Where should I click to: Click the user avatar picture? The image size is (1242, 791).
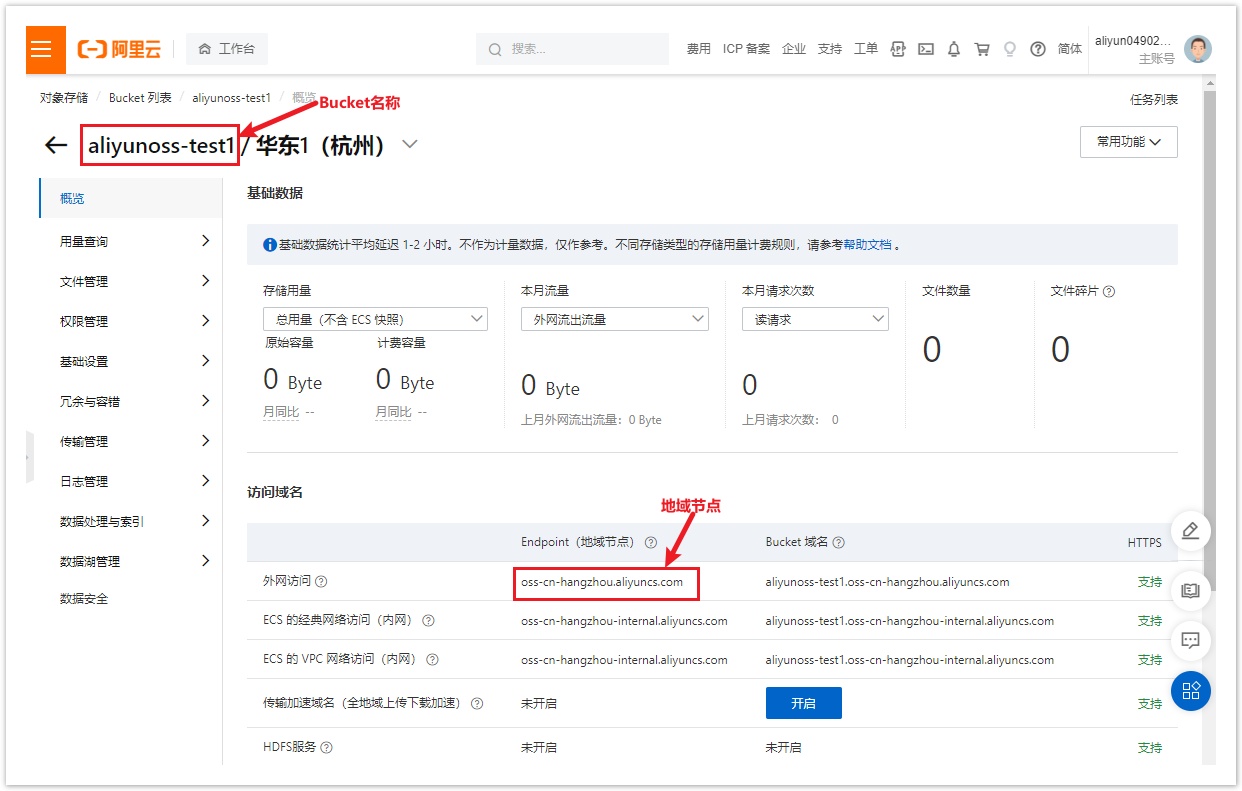coord(1198,49)
